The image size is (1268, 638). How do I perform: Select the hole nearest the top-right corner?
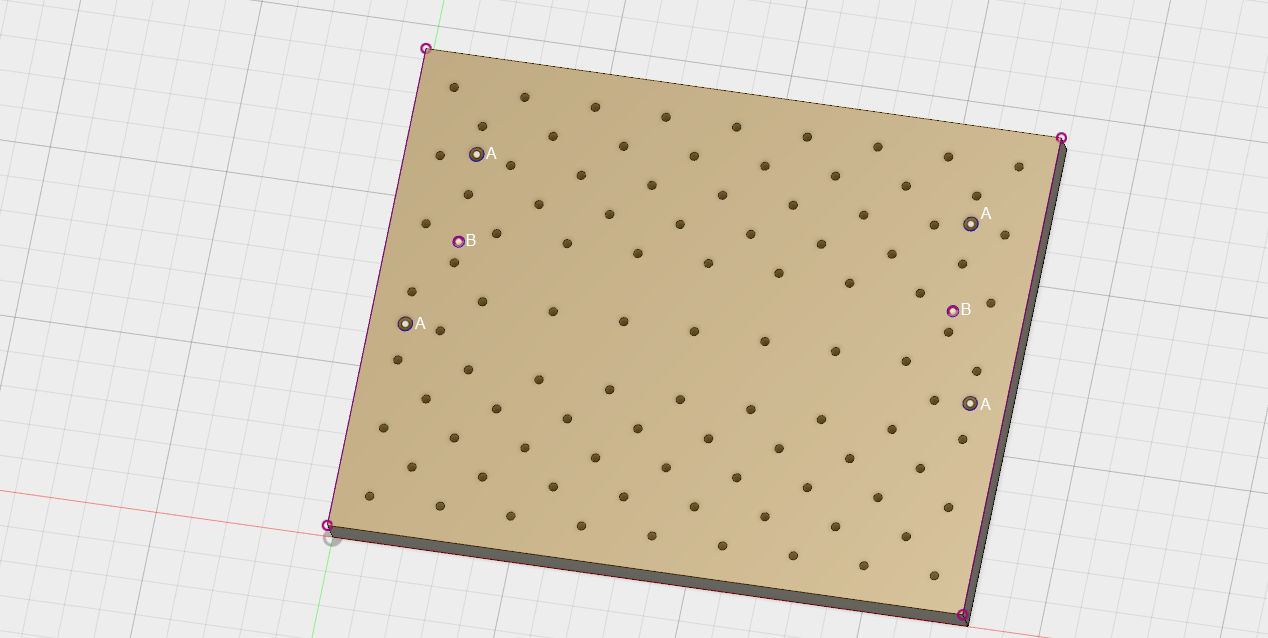[x=1019, y=167]
